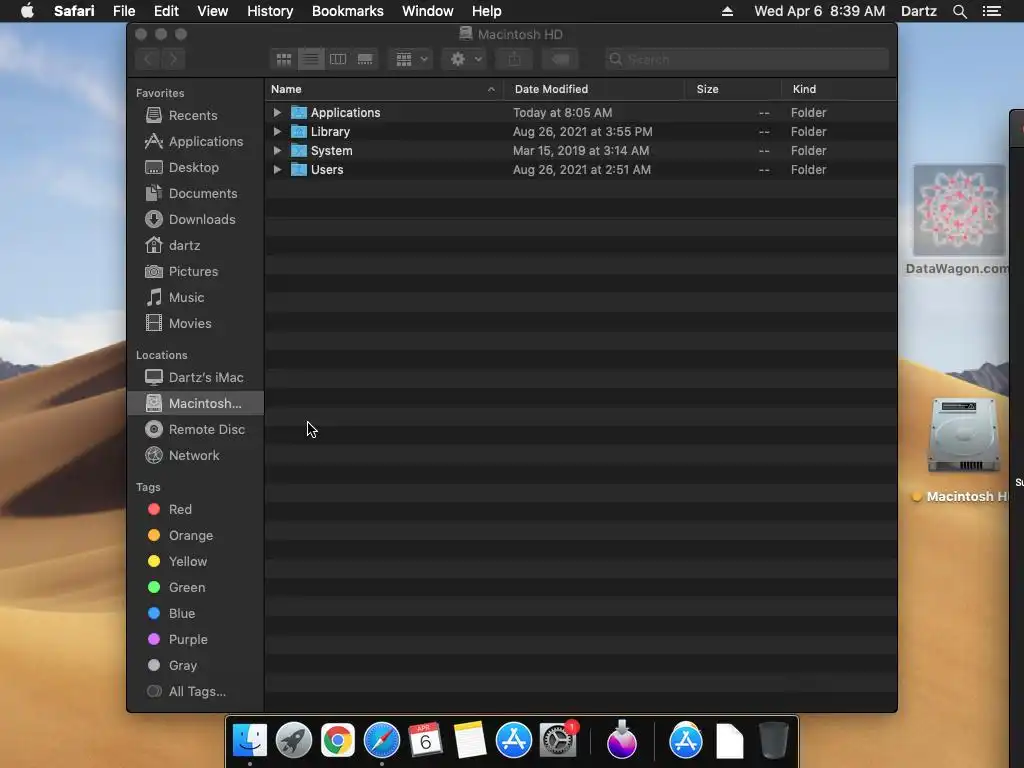Viewport: 1024px width, 768px height.
Task: Open the Apple menu
Action: [x=27, y=11]
